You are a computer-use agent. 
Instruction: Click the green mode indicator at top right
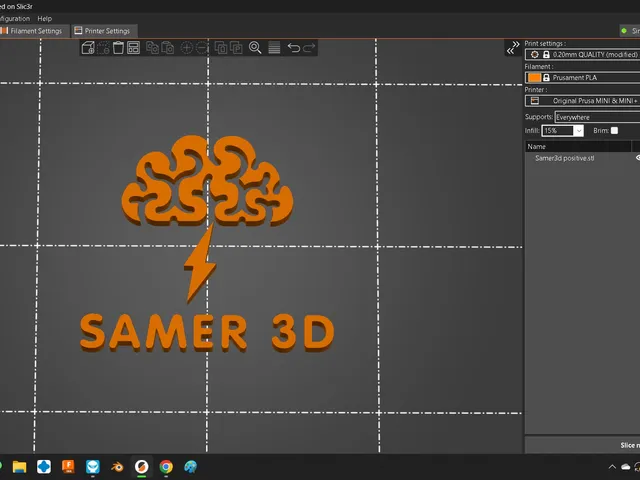[624, 31]
